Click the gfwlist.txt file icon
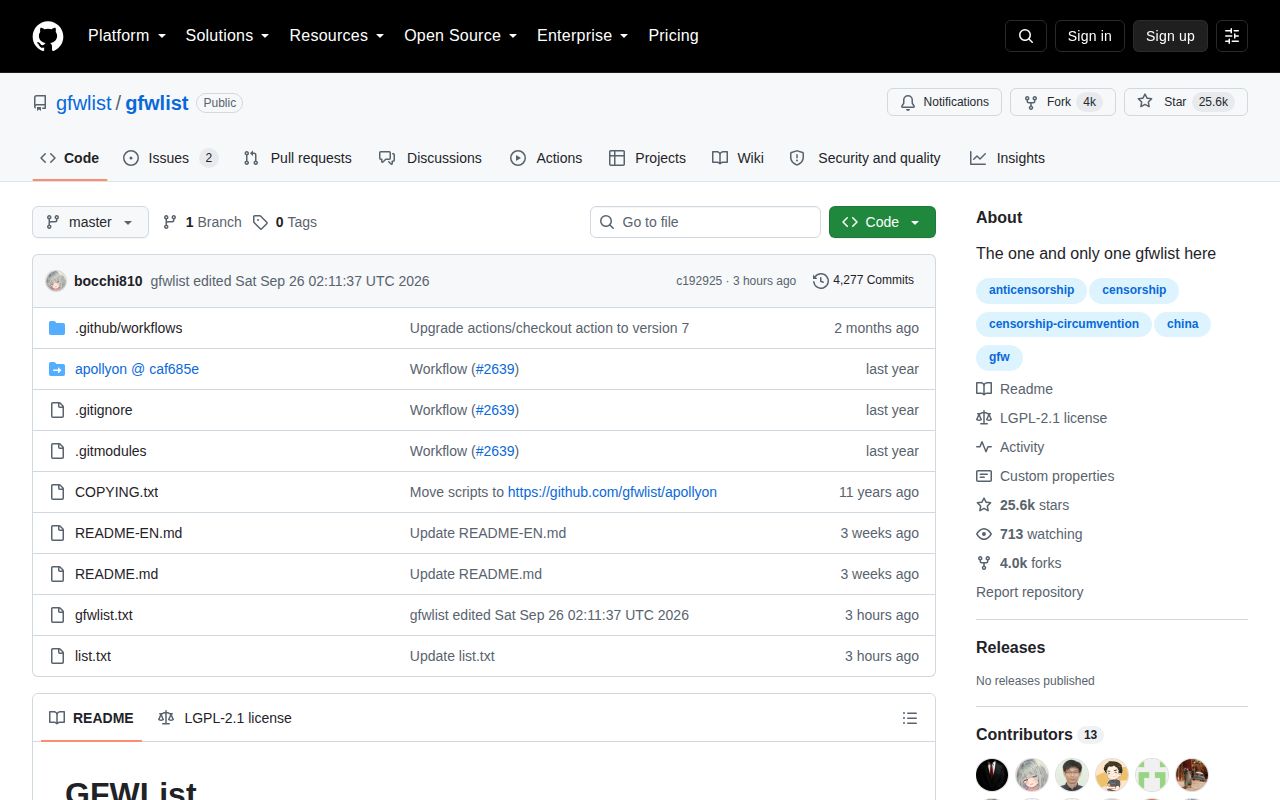The image size is (1280, 800). [x=57, y=615]
